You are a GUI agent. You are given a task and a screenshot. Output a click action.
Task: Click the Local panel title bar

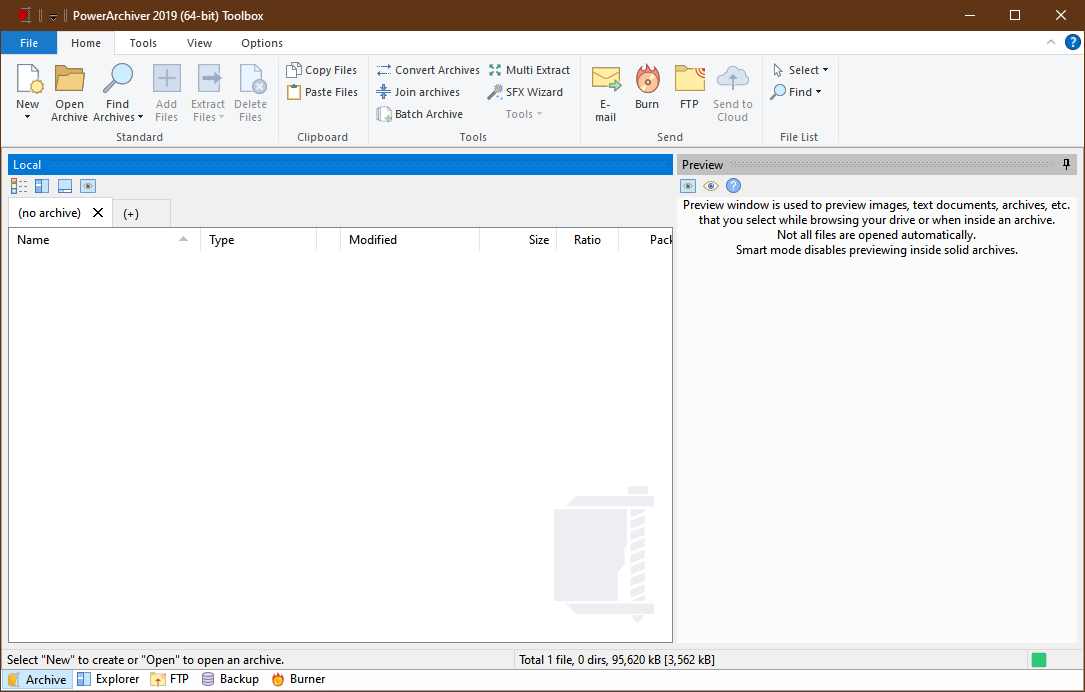[x=340, y=165]
